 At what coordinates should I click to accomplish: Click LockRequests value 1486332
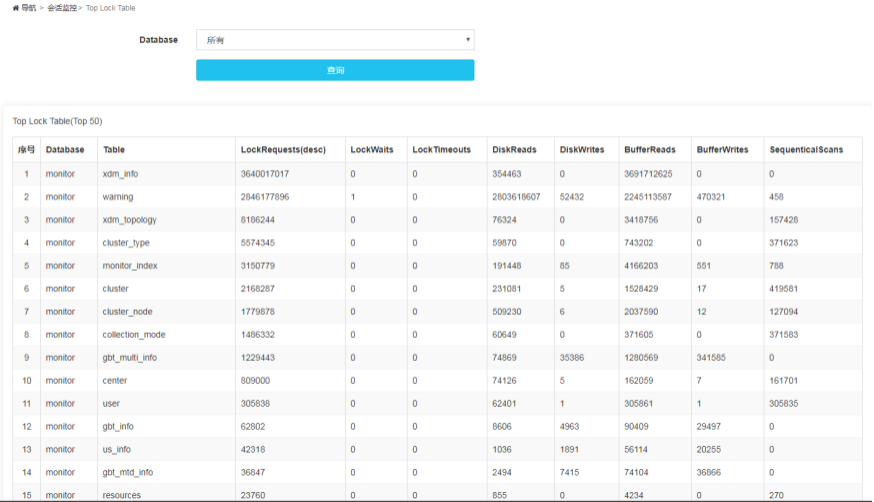pyautogui.click(x=258, y=334)
